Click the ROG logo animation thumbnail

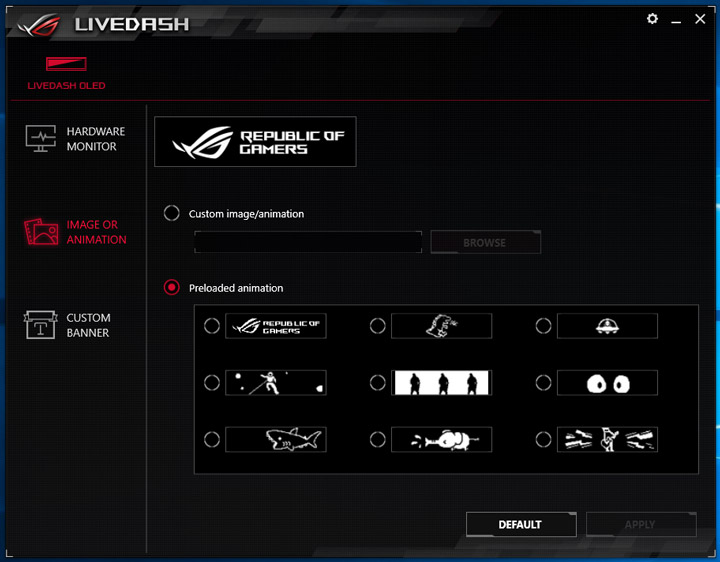coord(276,326)
